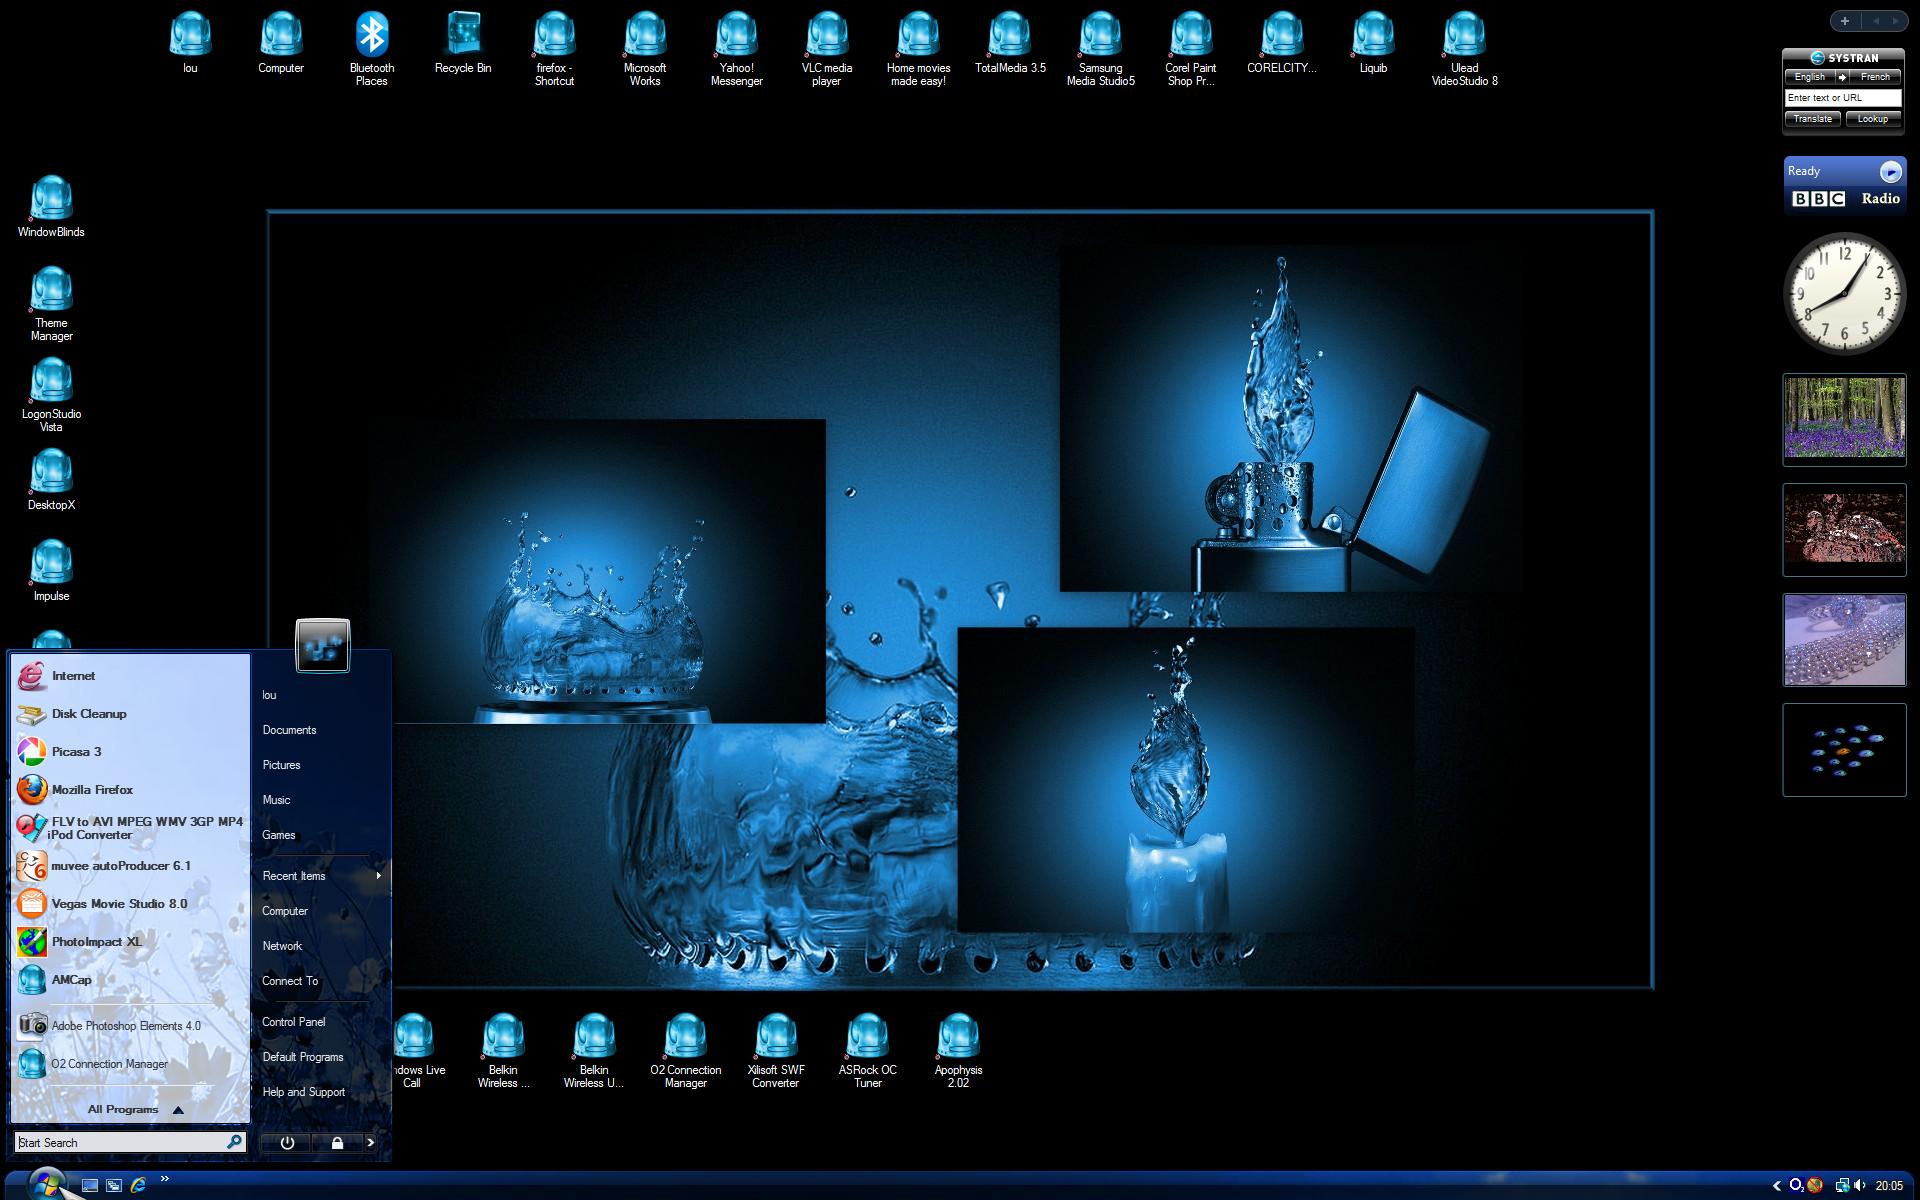Click the Lookup button in SYSTRAN gadget
This screenshot has width=1920, height=1200.
click(1872, 119)
